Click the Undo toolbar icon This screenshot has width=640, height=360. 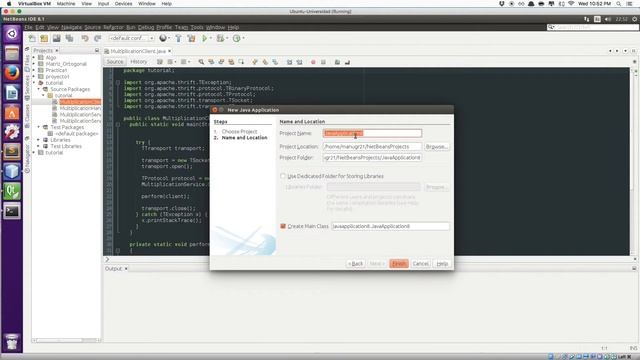[x=85, y=38]
